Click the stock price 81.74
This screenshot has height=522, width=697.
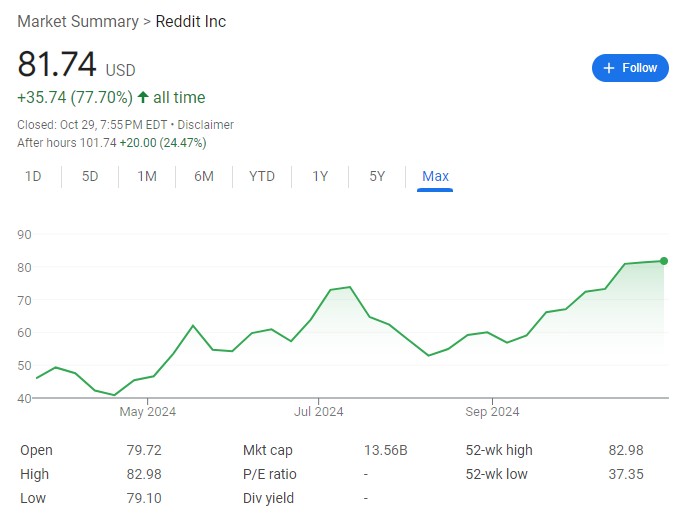57,65
